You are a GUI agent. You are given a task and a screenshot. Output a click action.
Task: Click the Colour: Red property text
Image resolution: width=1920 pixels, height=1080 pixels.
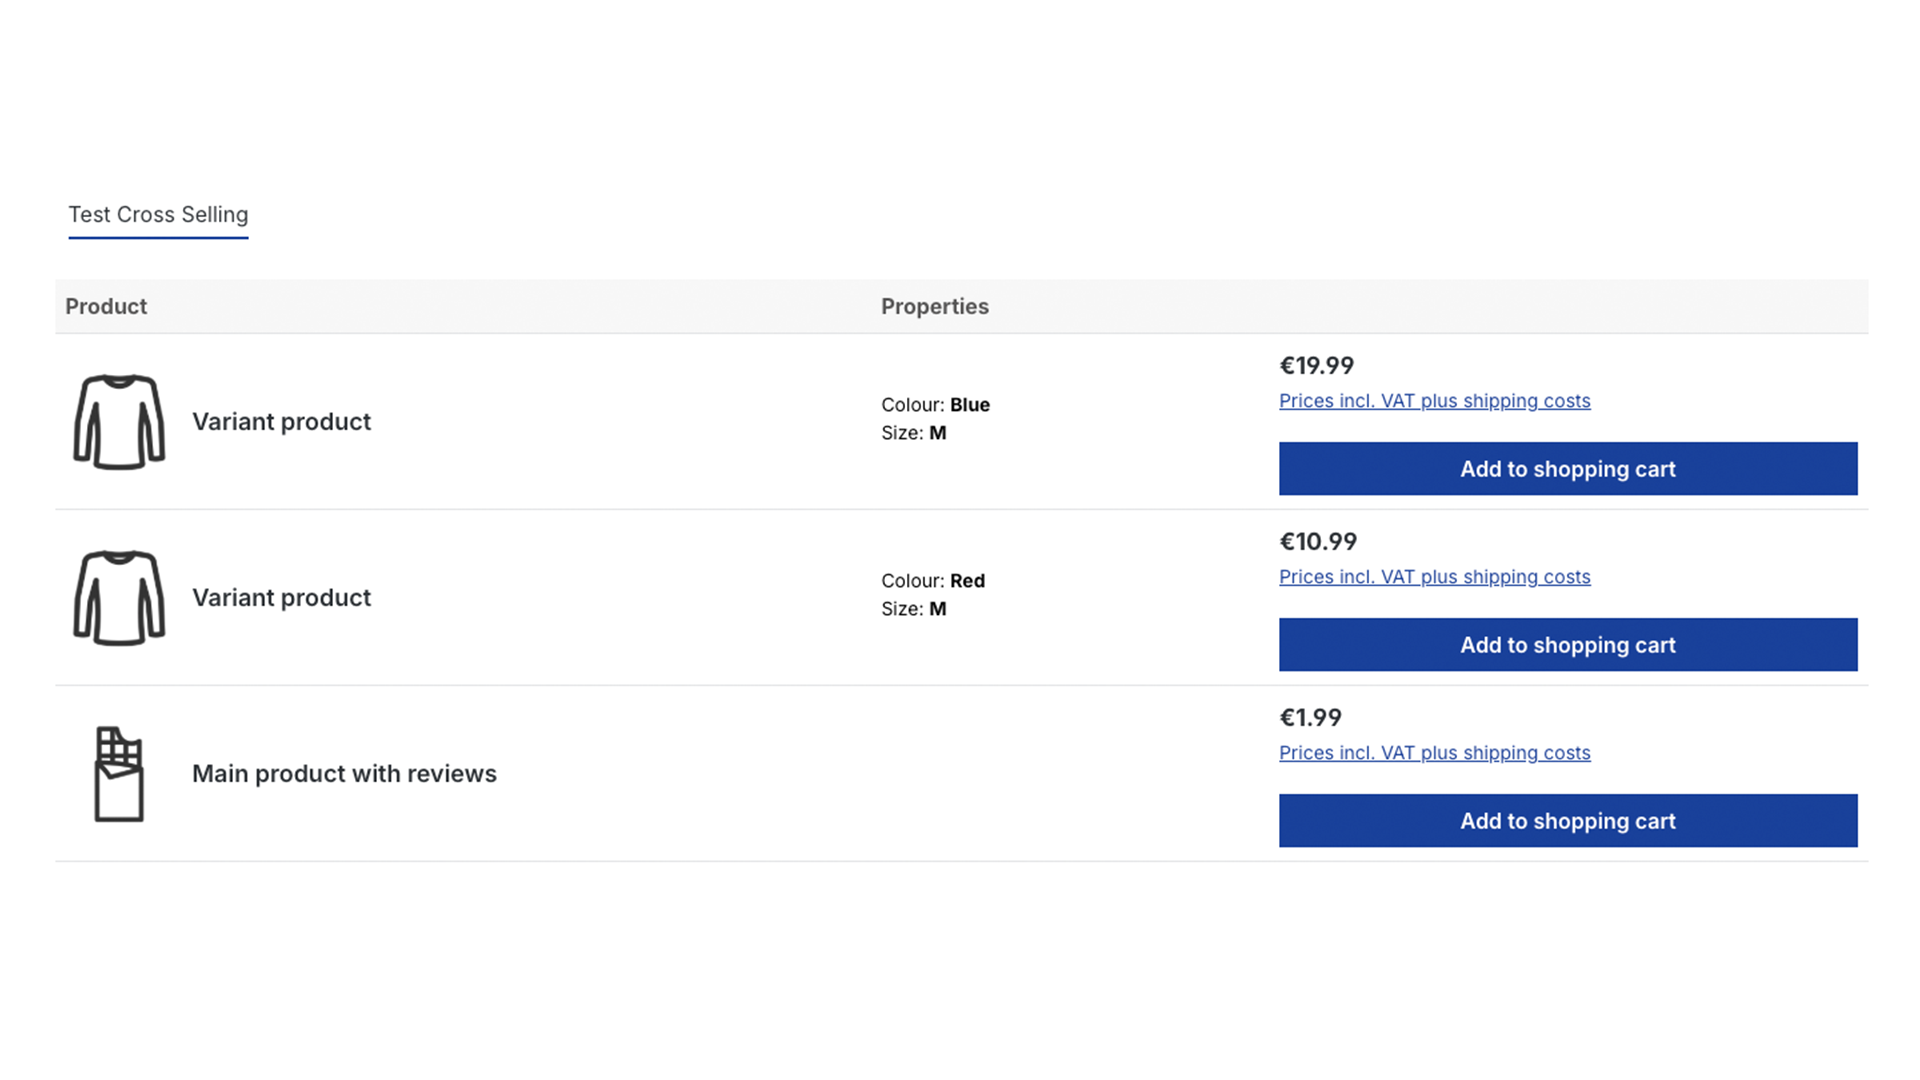coord(932,581)
